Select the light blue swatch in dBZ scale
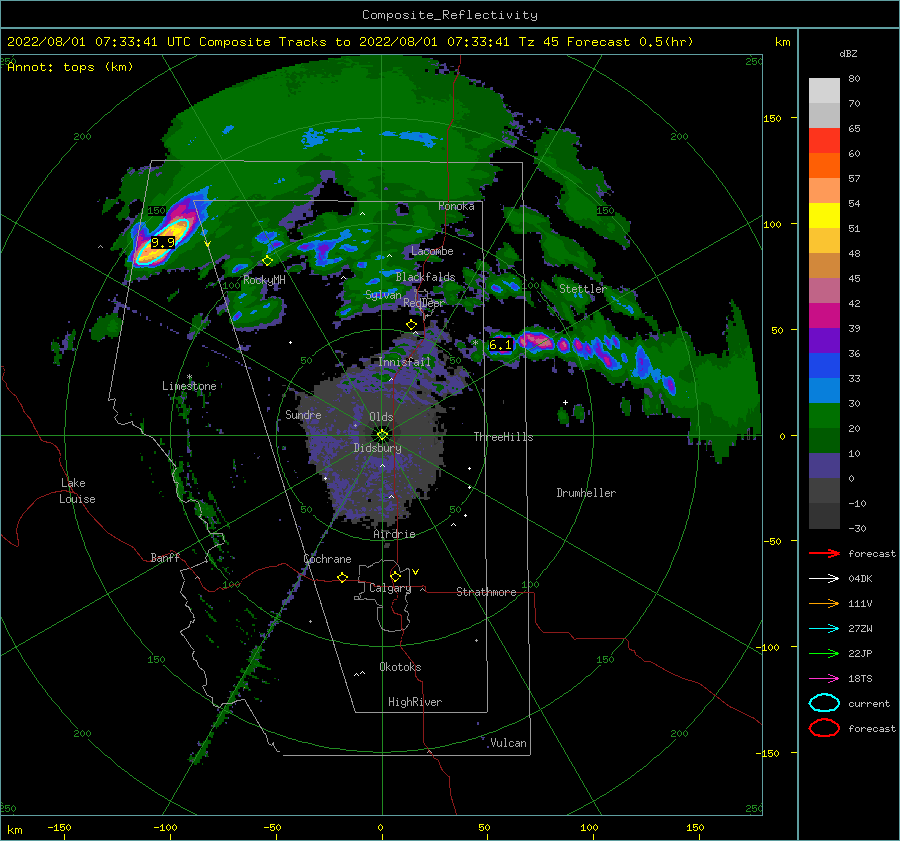This screenshot has width=900, height=841. pos(824,390)
